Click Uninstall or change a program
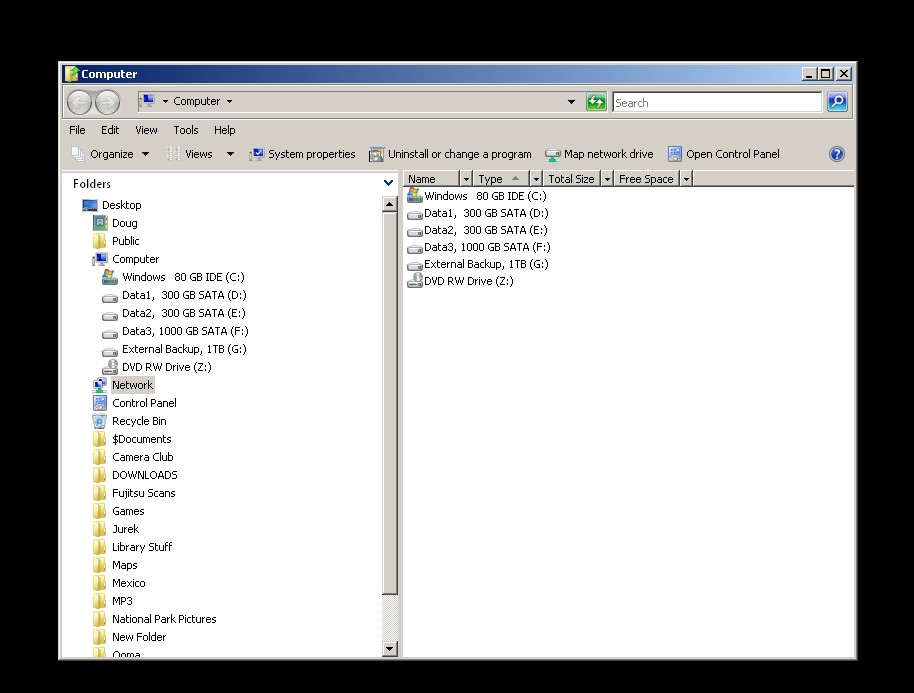914x693 pixels. click(451, 154)
